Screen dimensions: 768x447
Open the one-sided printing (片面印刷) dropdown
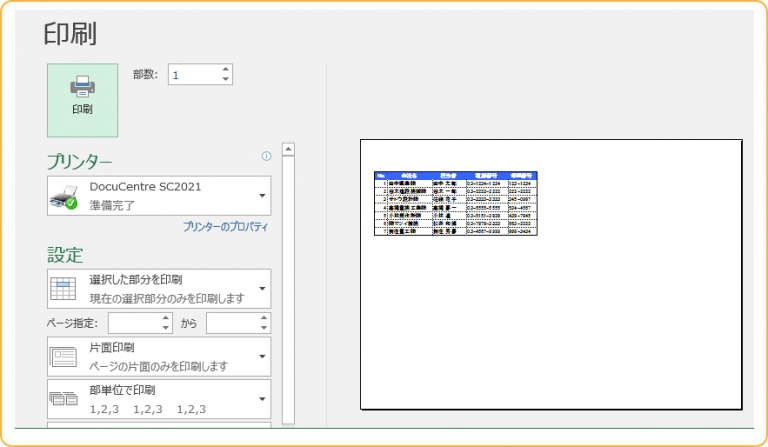159,356
